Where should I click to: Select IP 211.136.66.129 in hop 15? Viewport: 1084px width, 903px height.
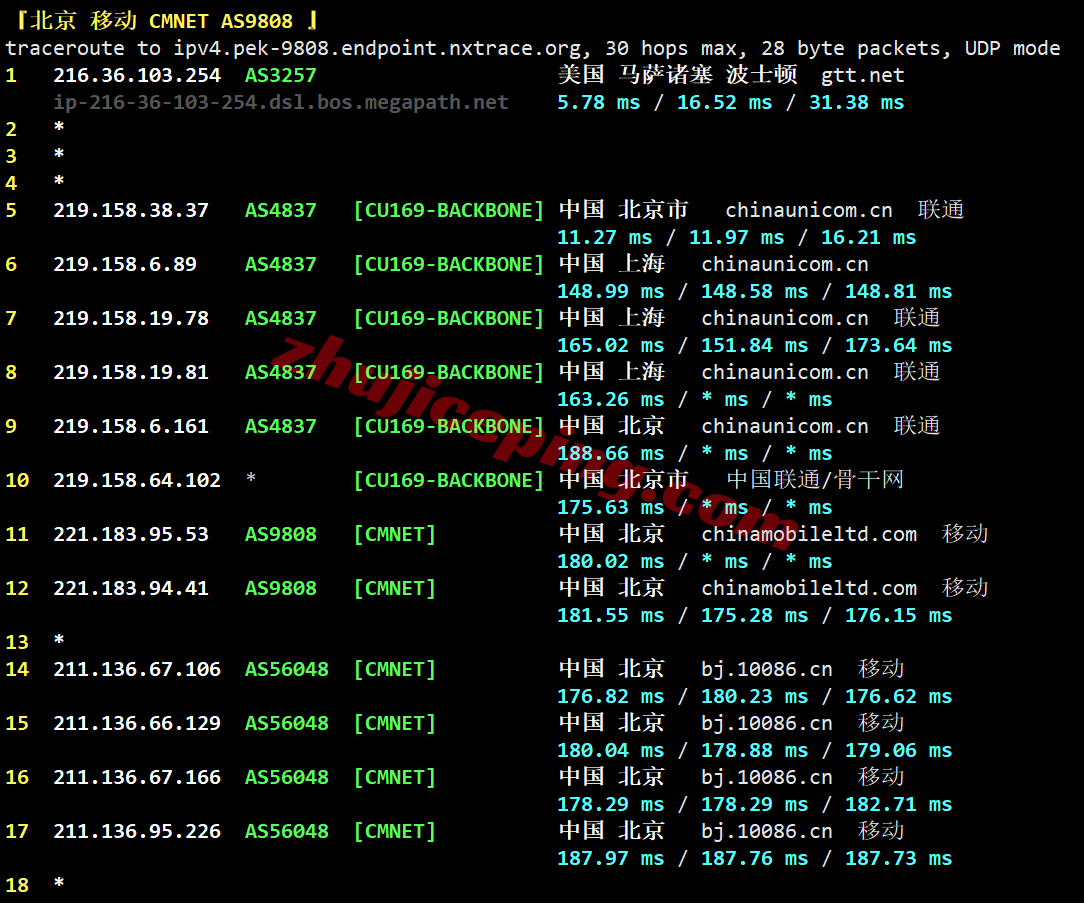point(137,723)
